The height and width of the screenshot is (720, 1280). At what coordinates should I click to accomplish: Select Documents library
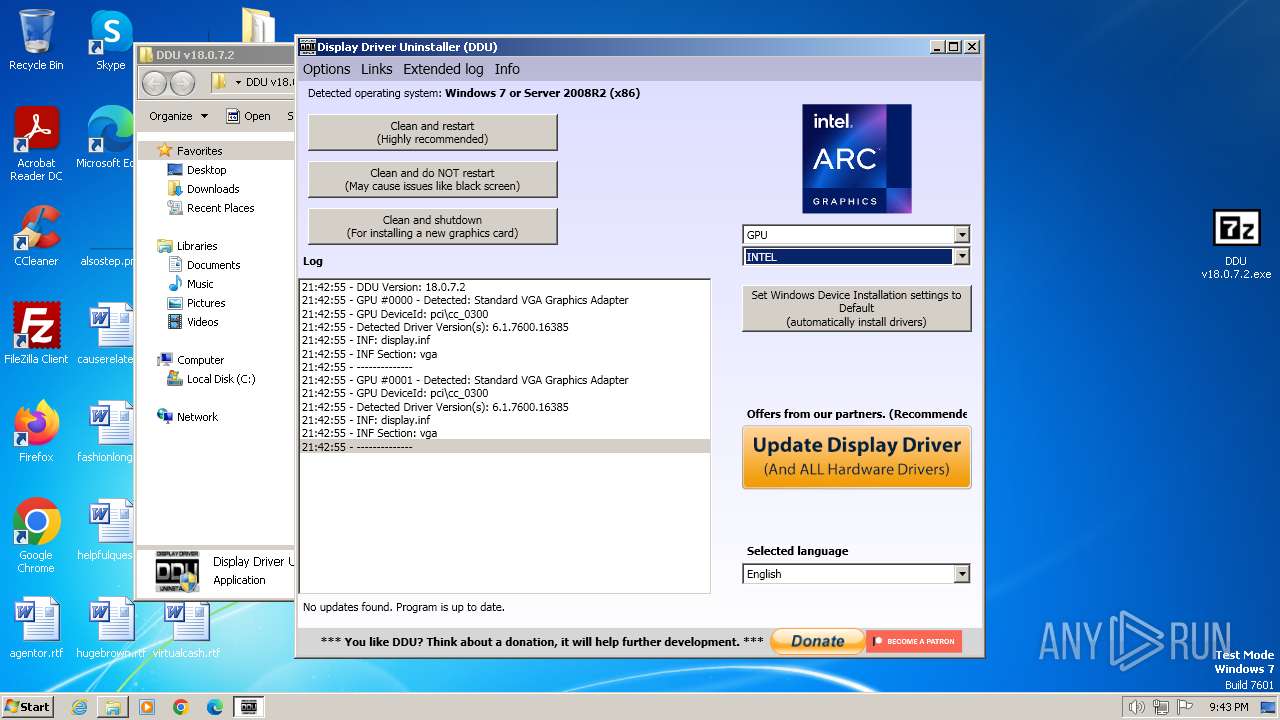click(x=213, y=265)
